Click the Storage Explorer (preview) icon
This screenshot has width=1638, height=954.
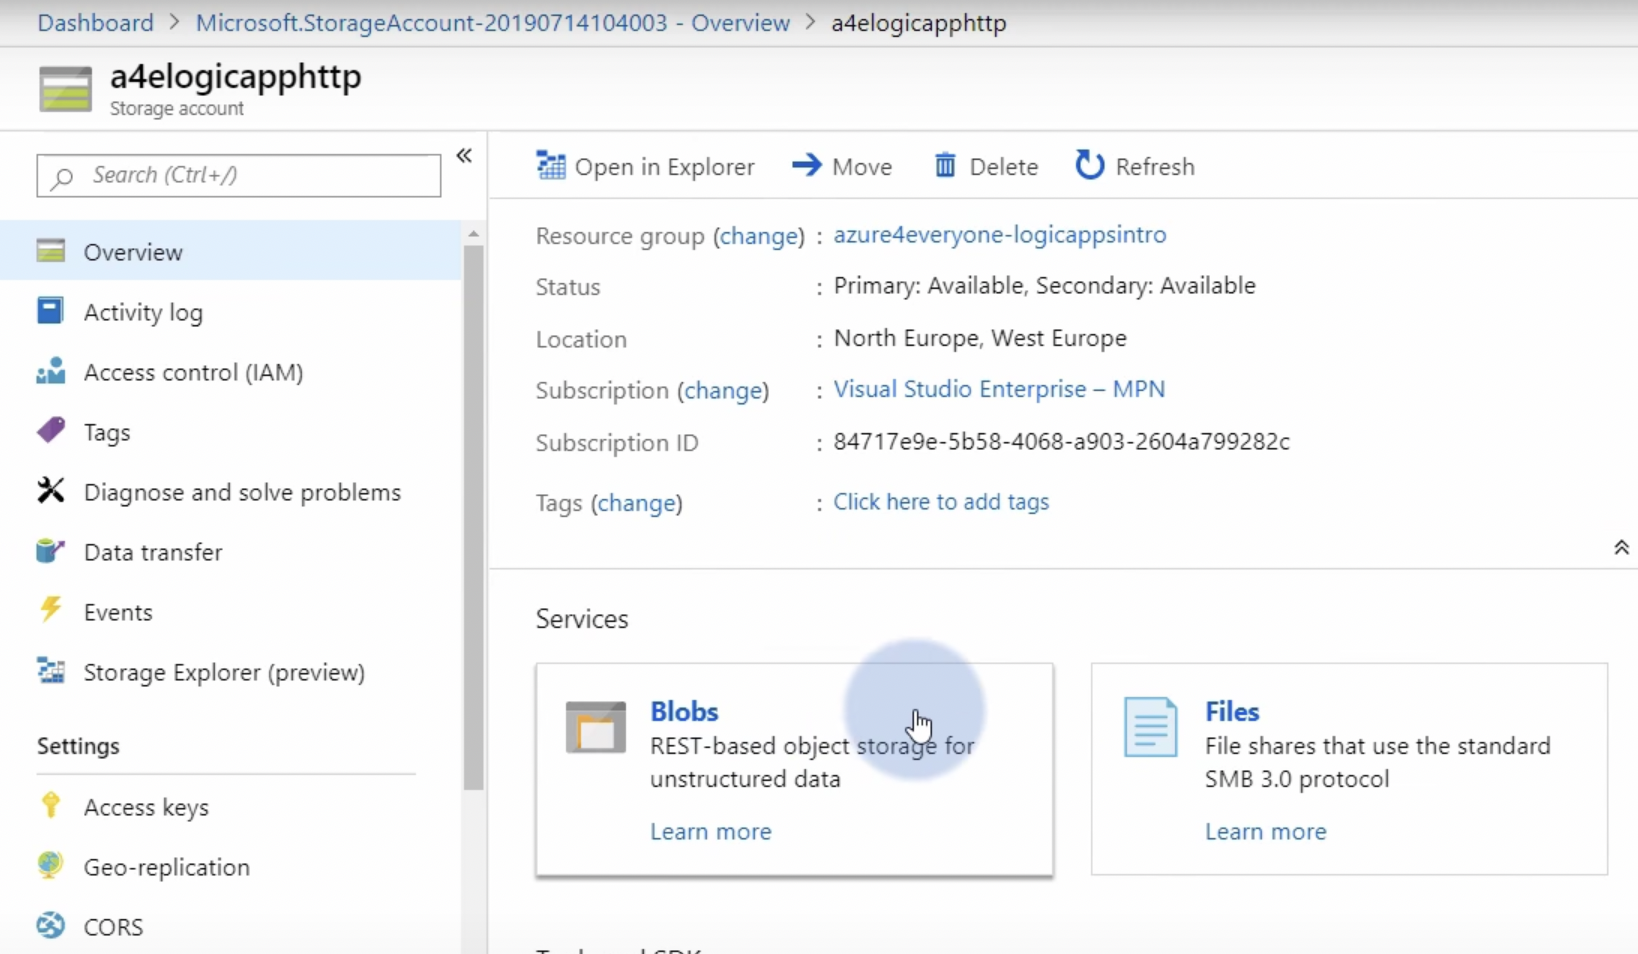click(x=50, y=671)
